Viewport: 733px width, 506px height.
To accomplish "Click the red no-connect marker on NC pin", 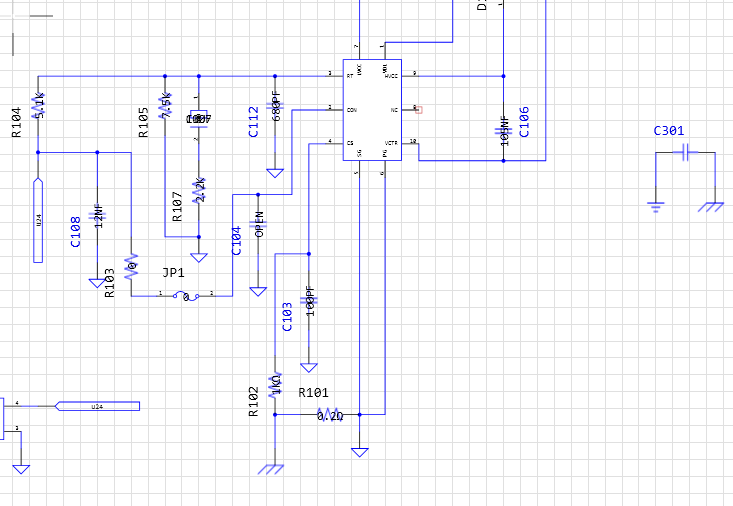I will 419,110.
